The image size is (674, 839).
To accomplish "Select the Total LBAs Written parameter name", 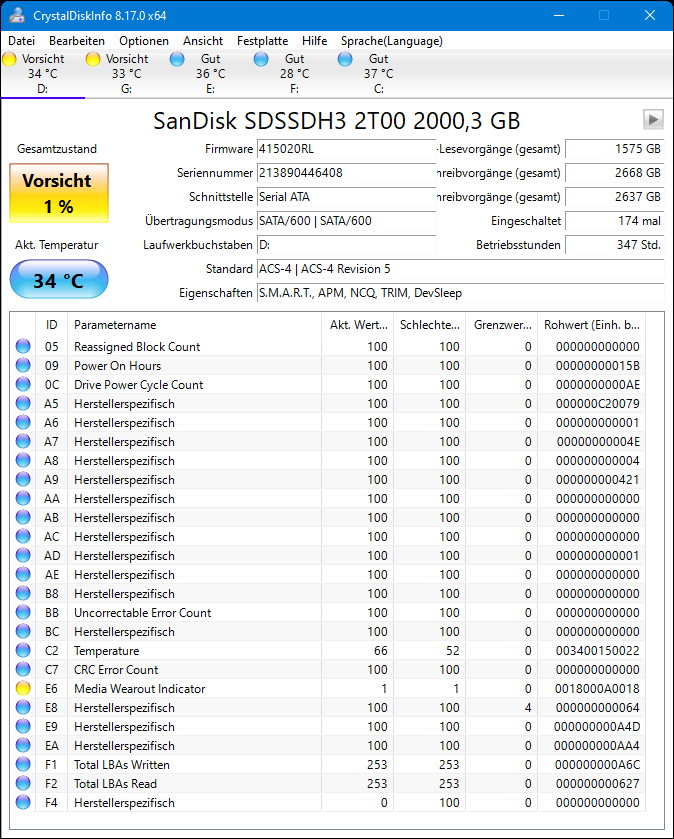I will click(x=121, y=765).
